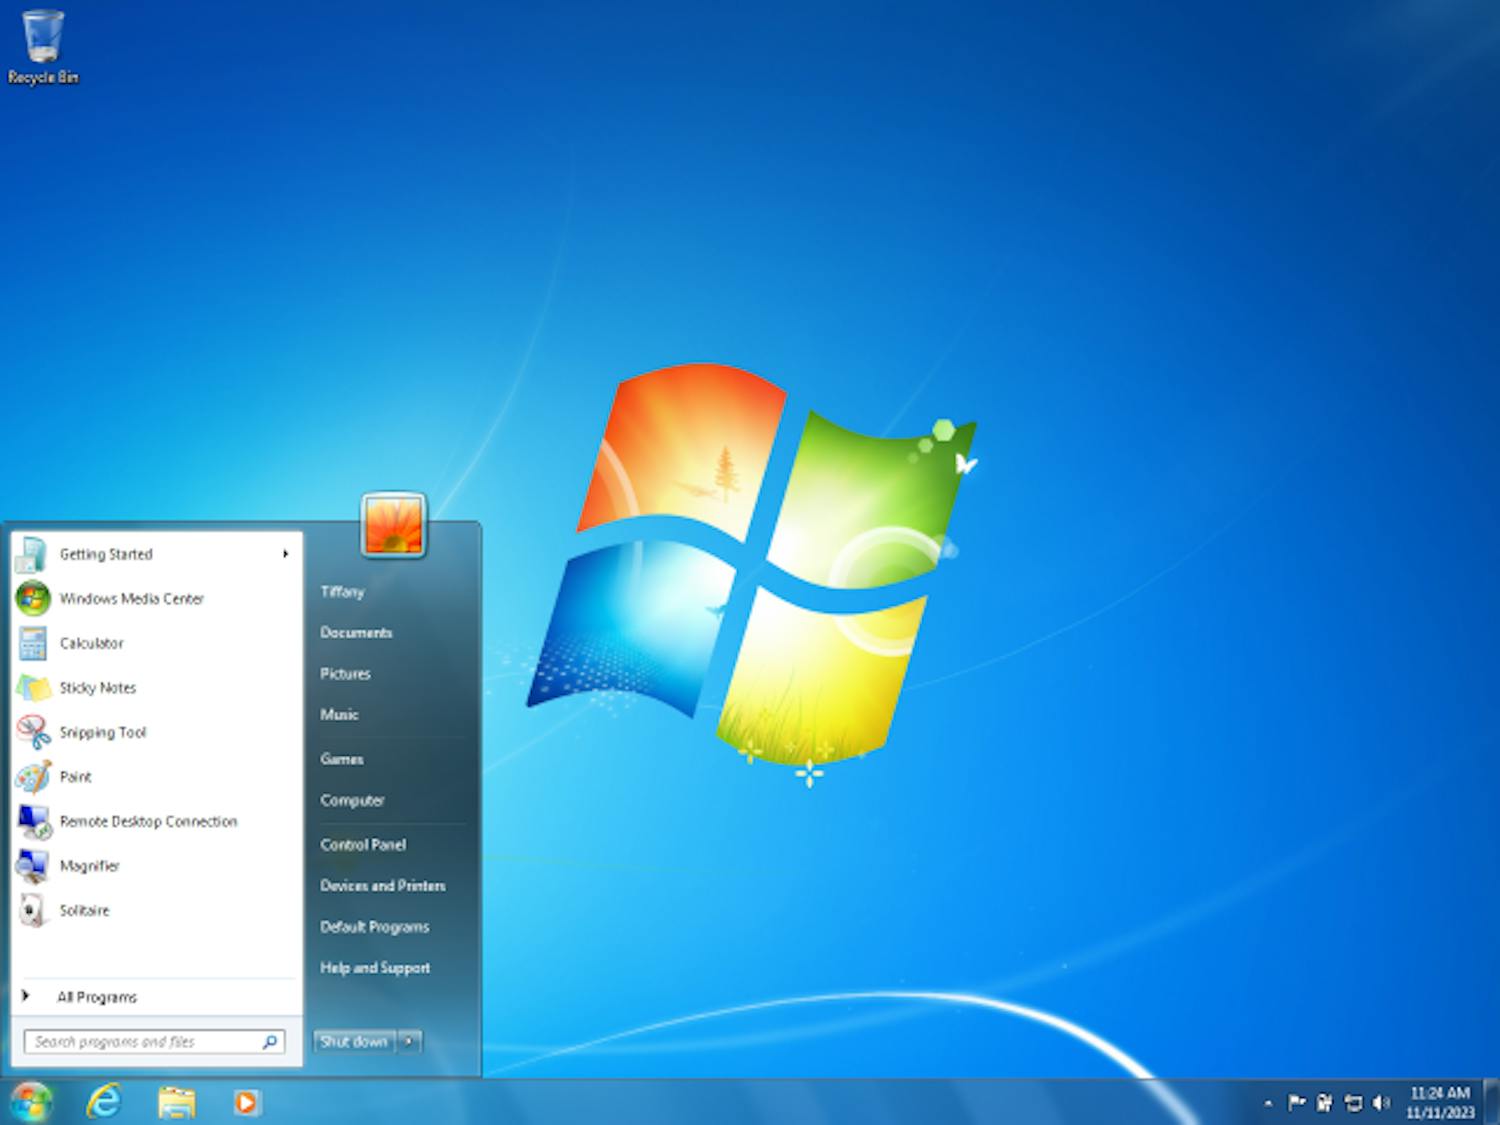Show hidden icons in system tray

click(1268, 1103)
